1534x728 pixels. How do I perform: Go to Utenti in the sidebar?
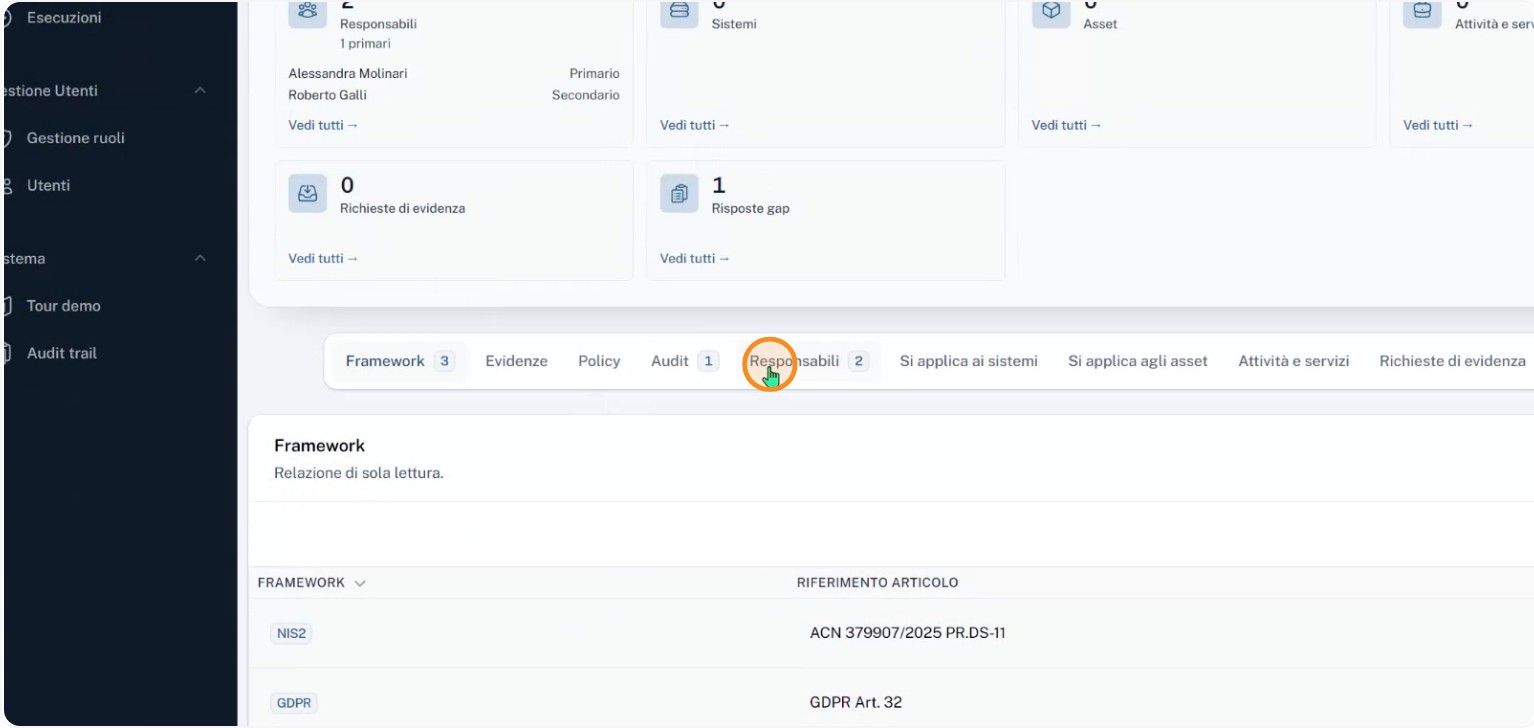48,185
